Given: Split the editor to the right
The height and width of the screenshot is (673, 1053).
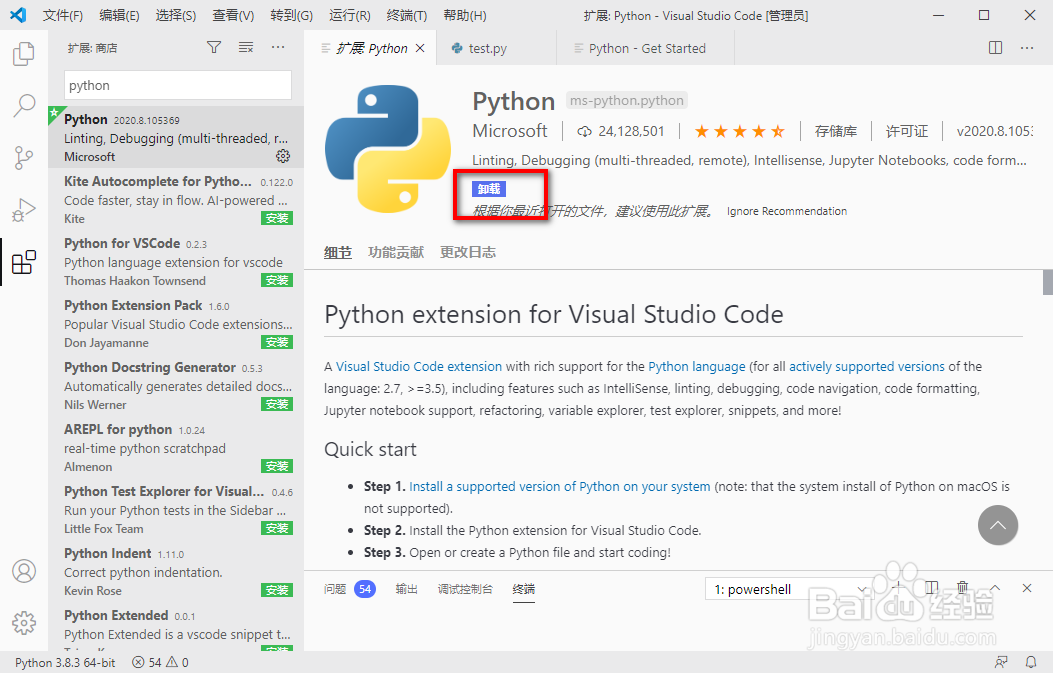Looking at the screenshot, I should [x=995, y=47].
